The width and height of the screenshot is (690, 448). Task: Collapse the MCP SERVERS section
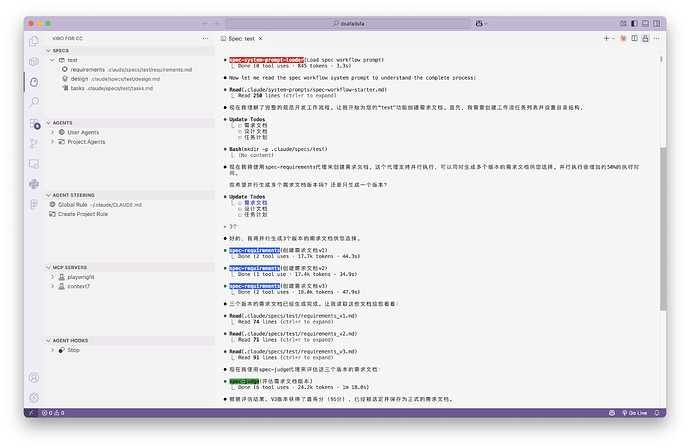pos(129,268)
